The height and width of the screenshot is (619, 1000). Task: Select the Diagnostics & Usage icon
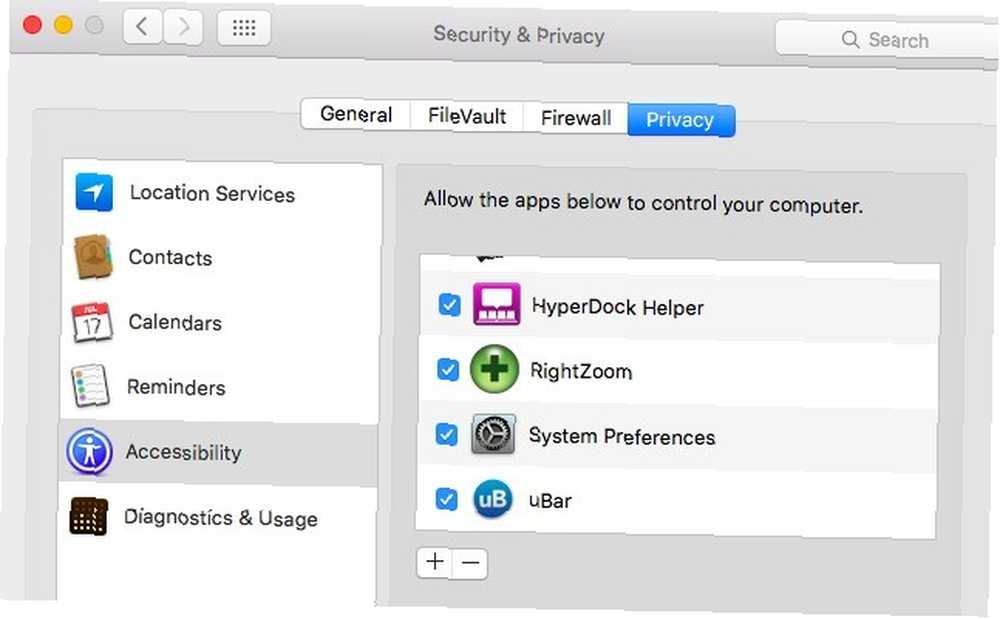[x=89, y=516]
